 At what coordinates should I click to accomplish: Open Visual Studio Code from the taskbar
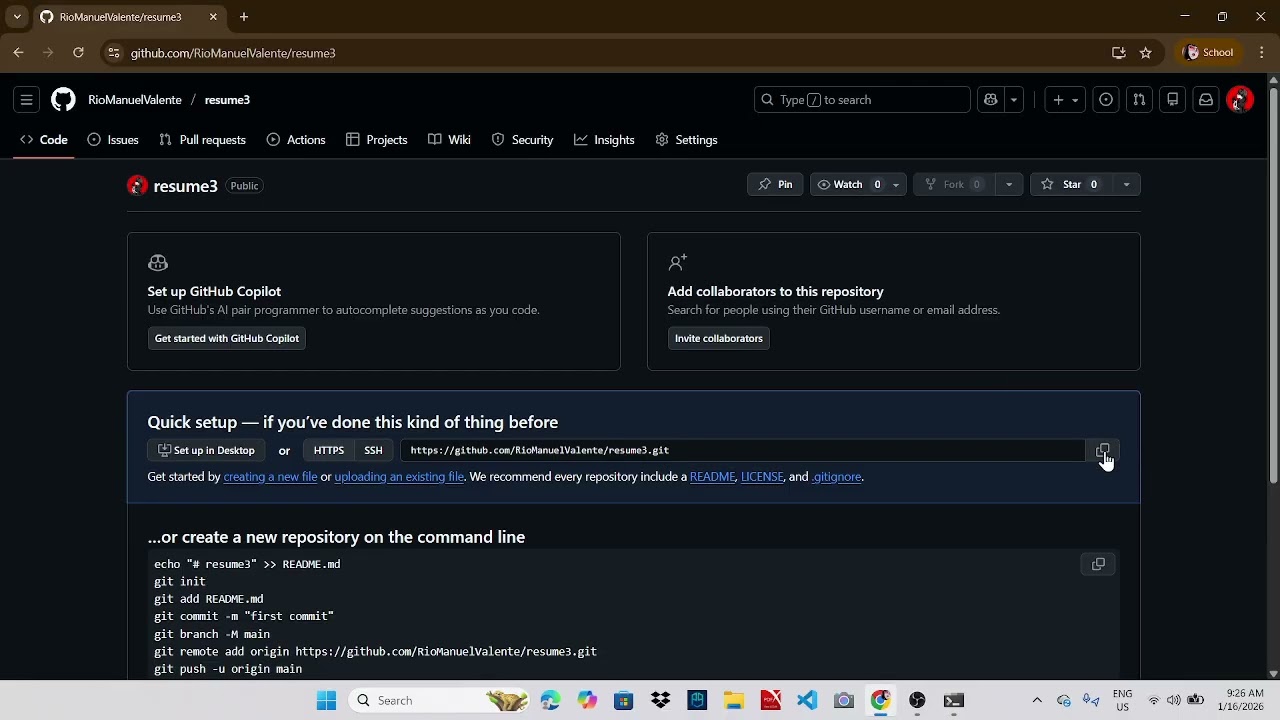coord(807,701)
